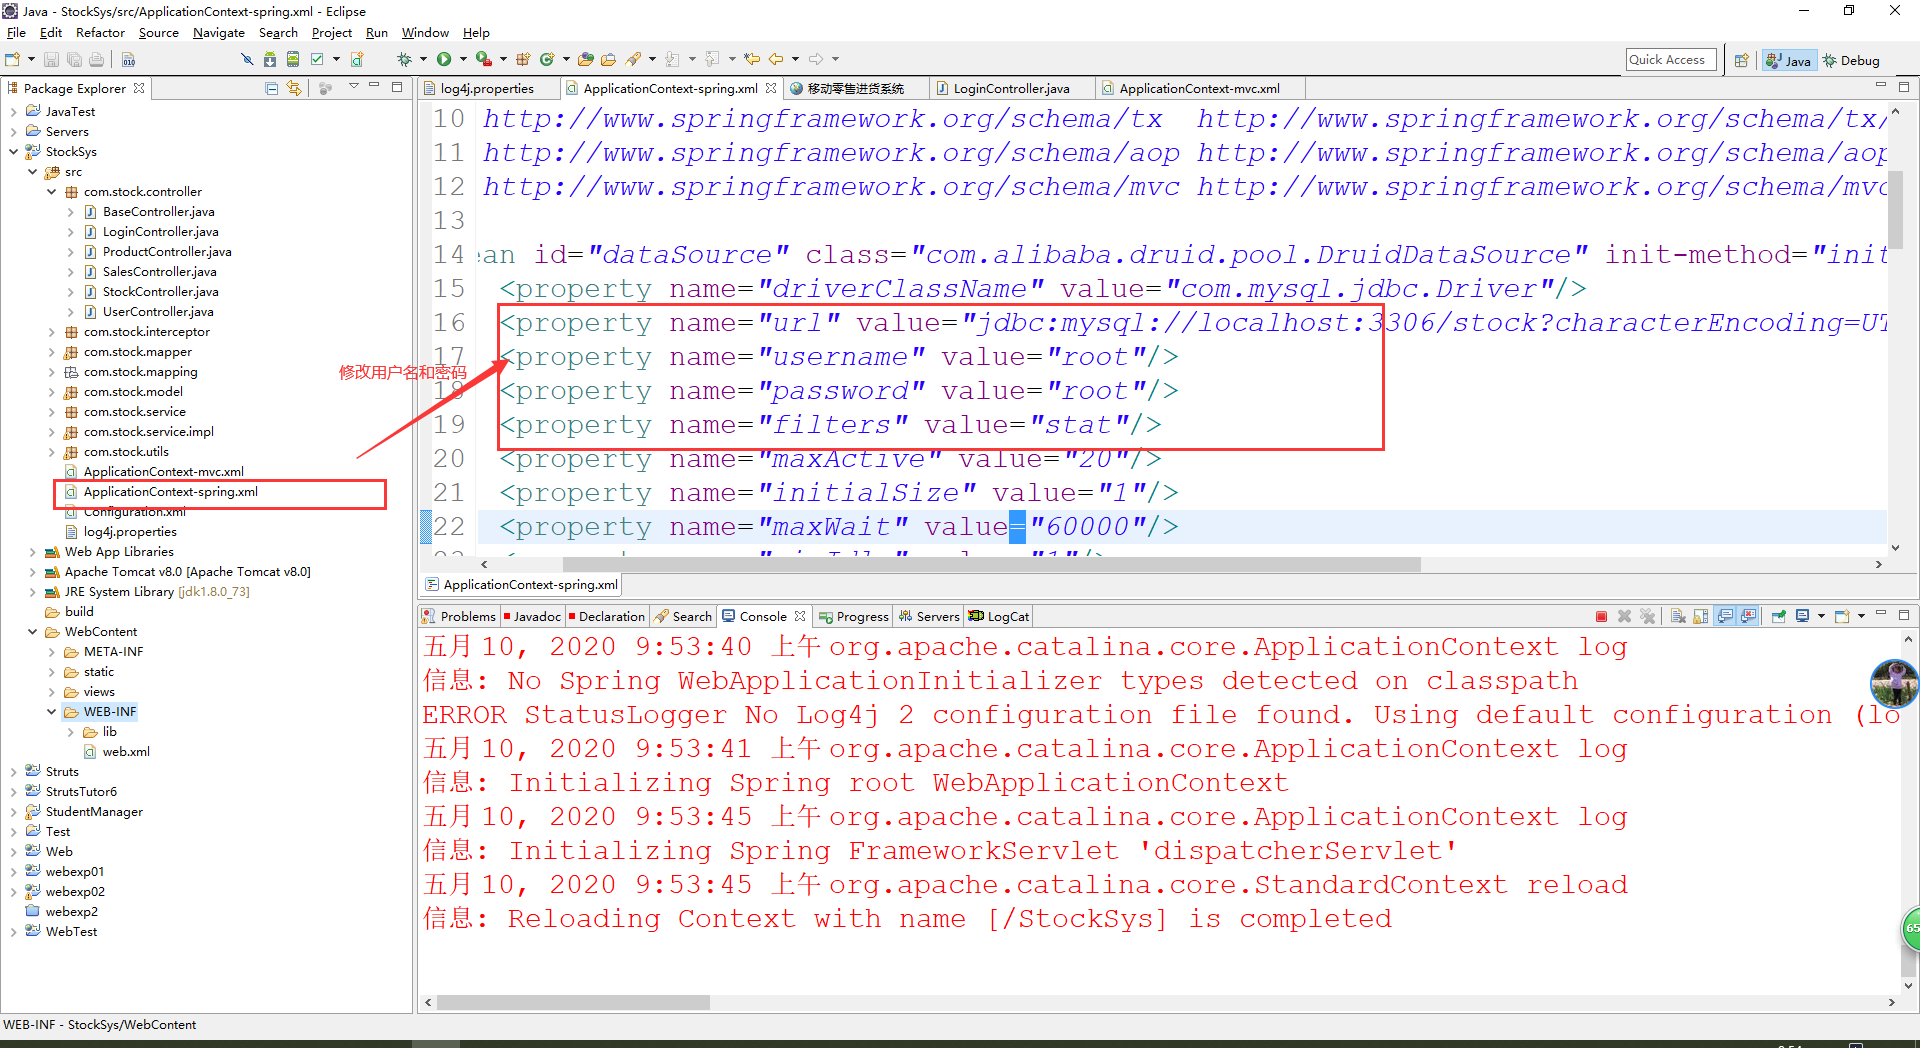
Task: Select UserController.java in the tree
Action: [x=157, y=312]
